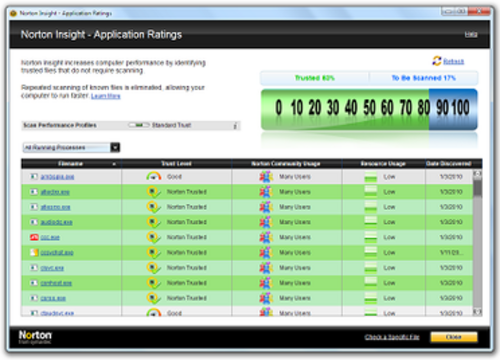Image resolution: width=500 pixels, height=360 pixels.
Task: Open the csrss.exe file link
Action: [x=53, y=298]
